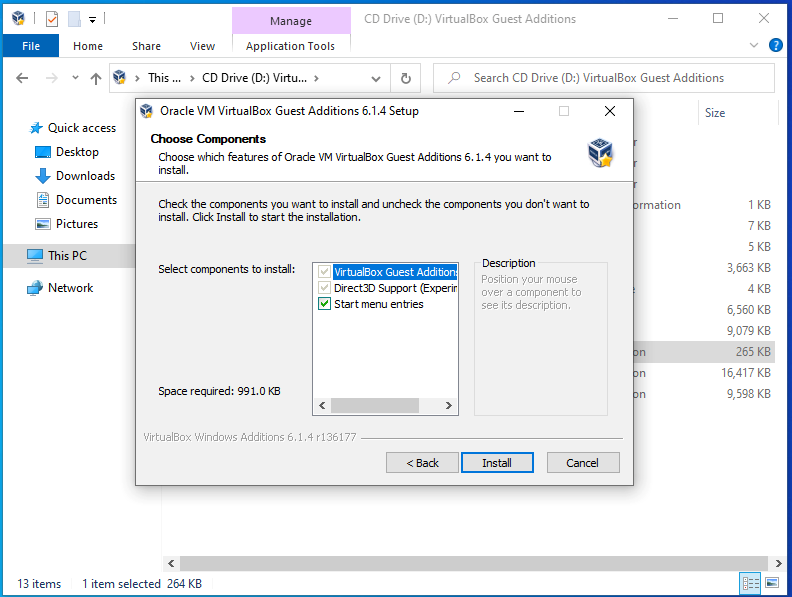The width and height of the screenshot is (792, 597).
Task: Click the Properties quick access toolbar icon
Action: tap(52, 19)
